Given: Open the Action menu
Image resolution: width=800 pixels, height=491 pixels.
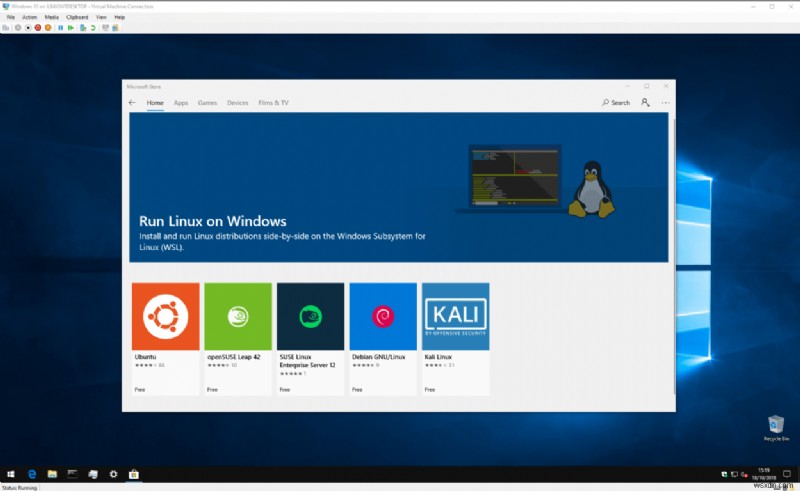Looking at the screenshot, I should point(29,17).
